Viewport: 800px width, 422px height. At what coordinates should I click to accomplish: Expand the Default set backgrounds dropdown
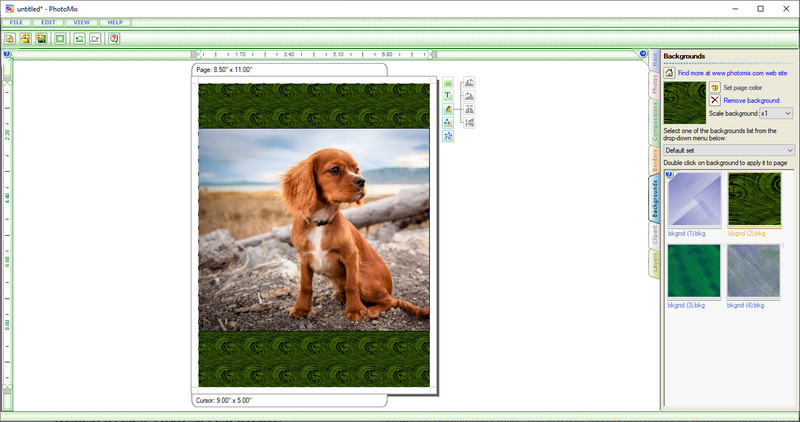point(728,150)
